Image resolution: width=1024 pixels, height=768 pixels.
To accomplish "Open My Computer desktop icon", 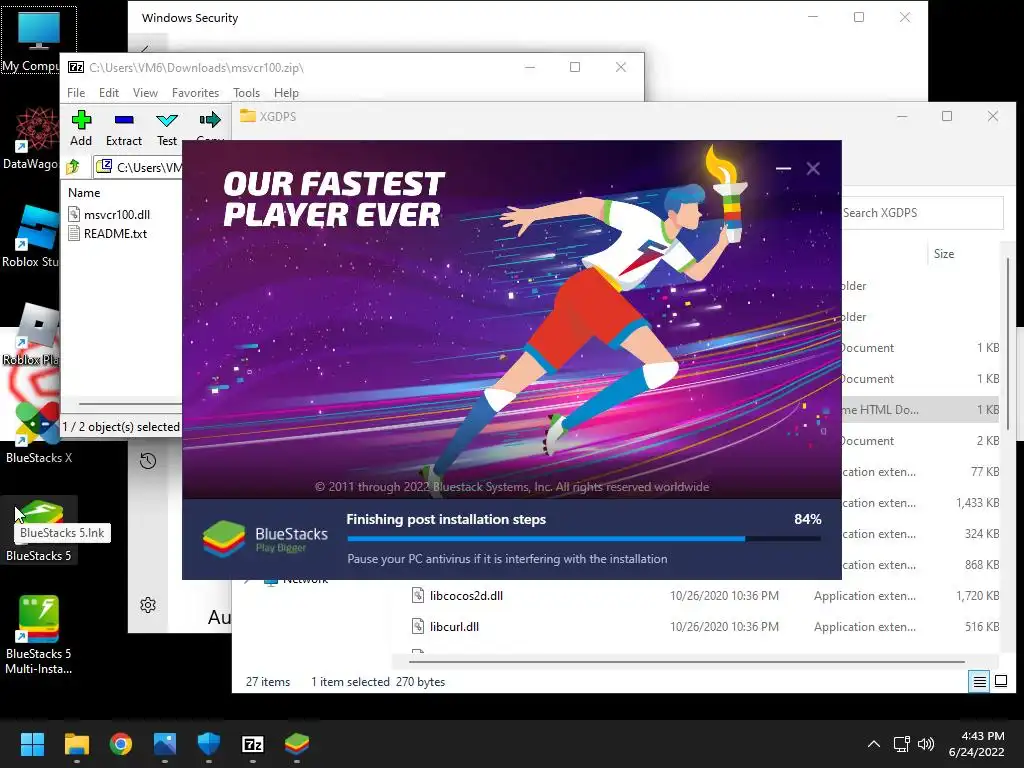I will point(38,39).
